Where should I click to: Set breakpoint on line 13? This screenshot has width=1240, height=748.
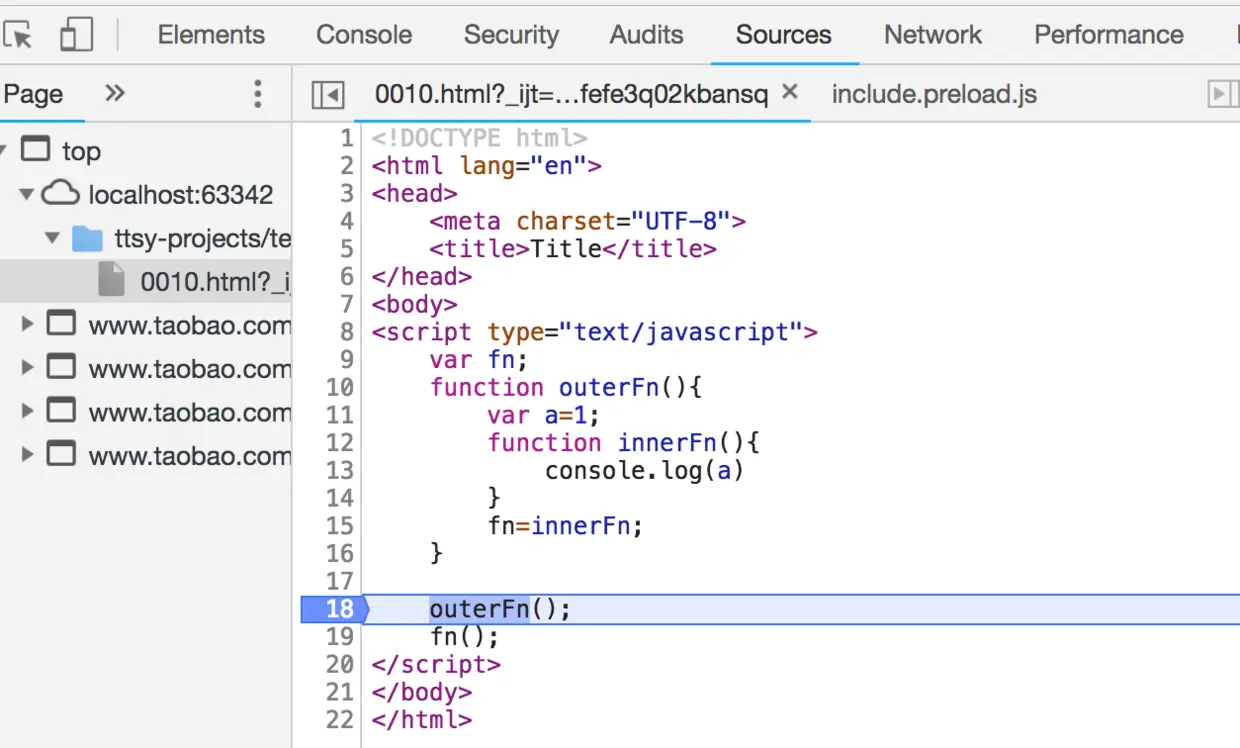[340, 470]
